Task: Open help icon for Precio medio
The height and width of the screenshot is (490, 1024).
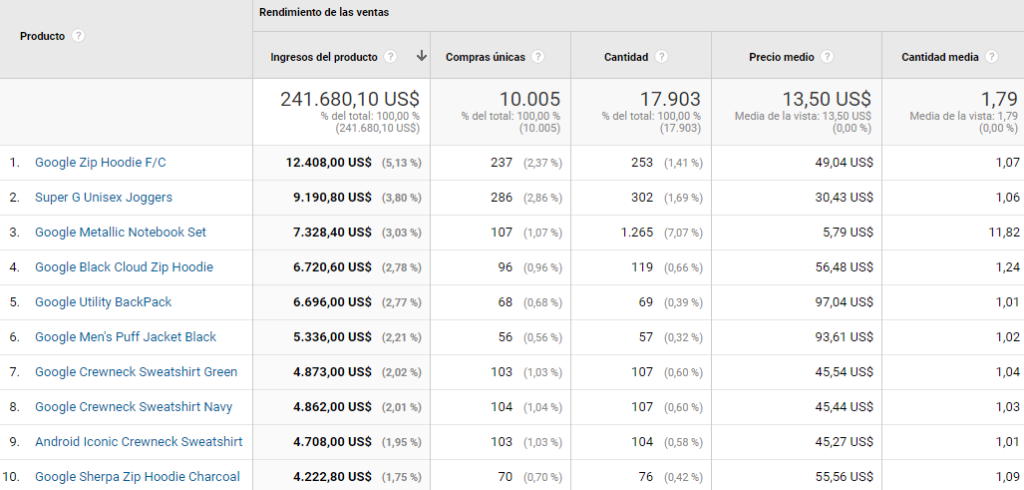Action: [x=827, y=57]
